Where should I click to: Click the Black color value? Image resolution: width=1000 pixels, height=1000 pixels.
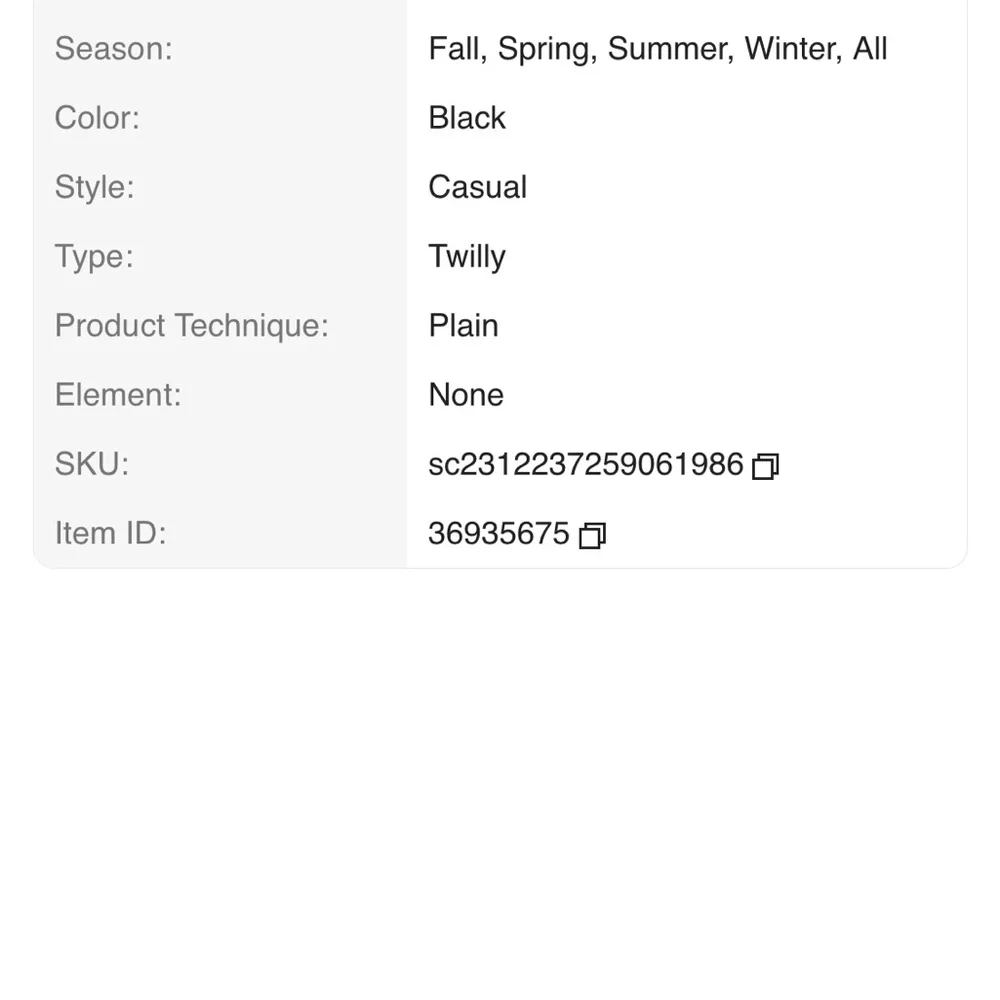[x=467, y=118]
